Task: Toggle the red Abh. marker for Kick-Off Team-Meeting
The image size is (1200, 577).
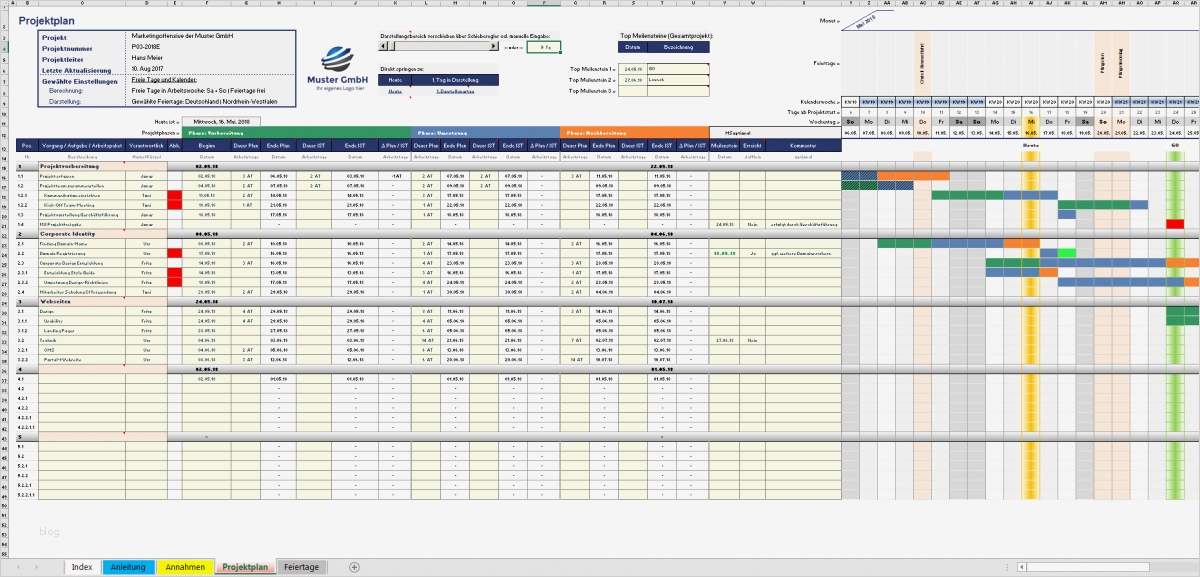Action: click(x=174, y=205)
